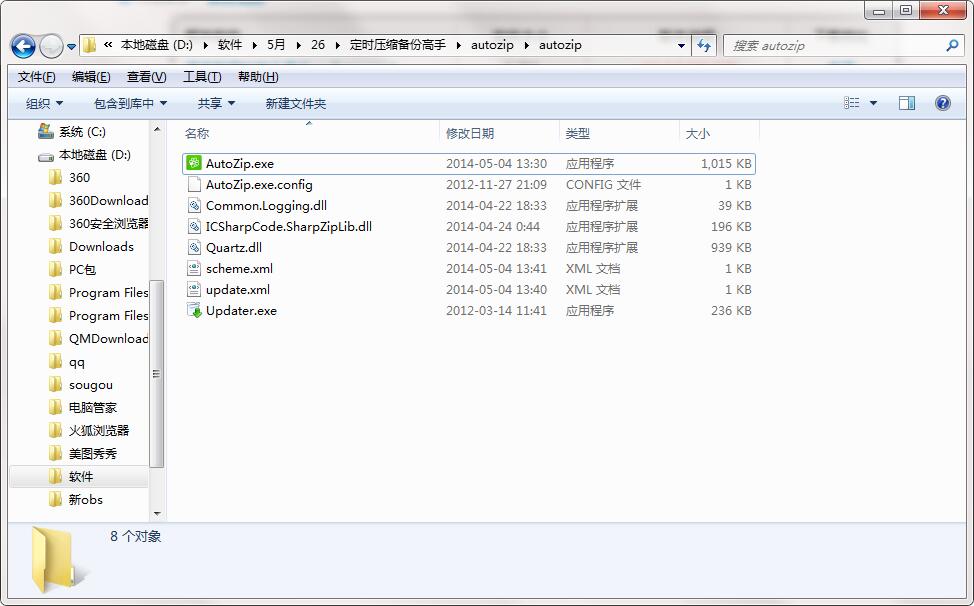Screen dimensions: 974x606
Task: Select the highlighted 软件 folder in tree
Action: click(x=79, y=476)
